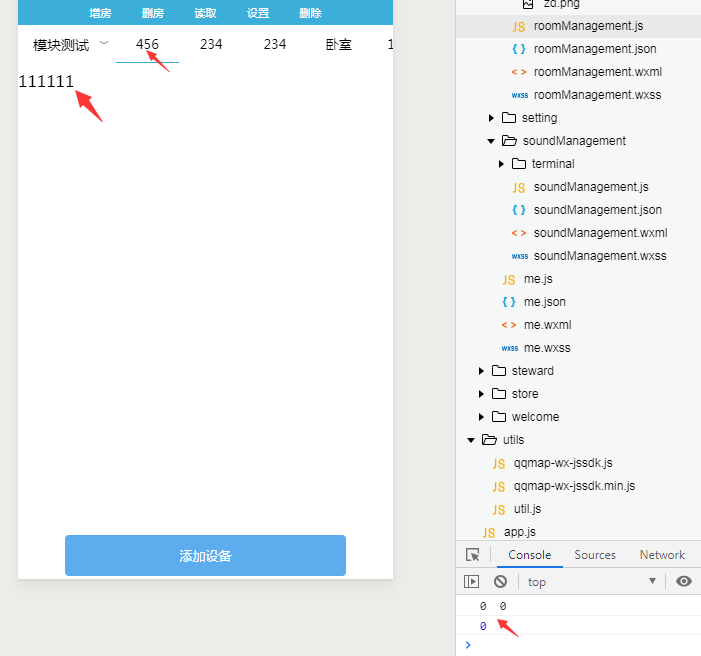Open soundManagement.wxss file
Image resolution: width=701 pixels, height=656 pixels.
[x=600, y=256]
